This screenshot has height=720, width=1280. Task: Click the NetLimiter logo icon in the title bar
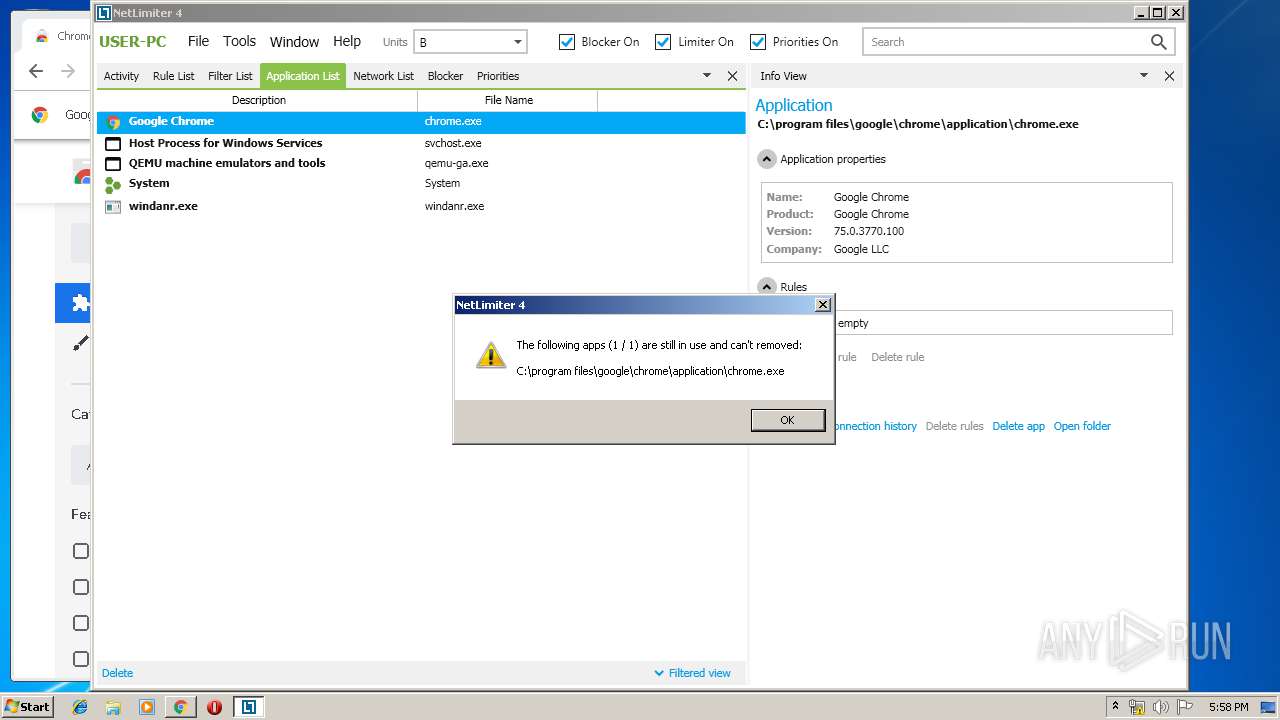coord(104,13)
